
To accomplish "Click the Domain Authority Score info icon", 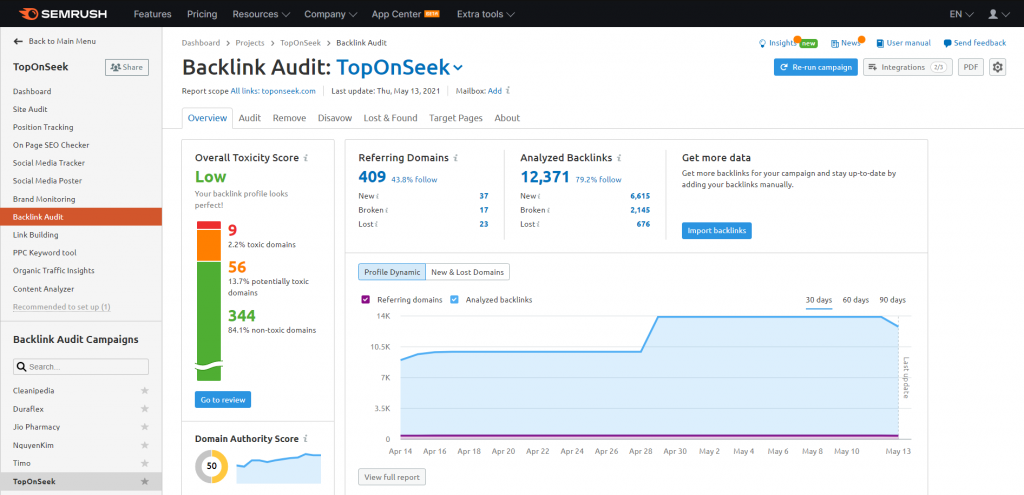I will coord(306,438).
